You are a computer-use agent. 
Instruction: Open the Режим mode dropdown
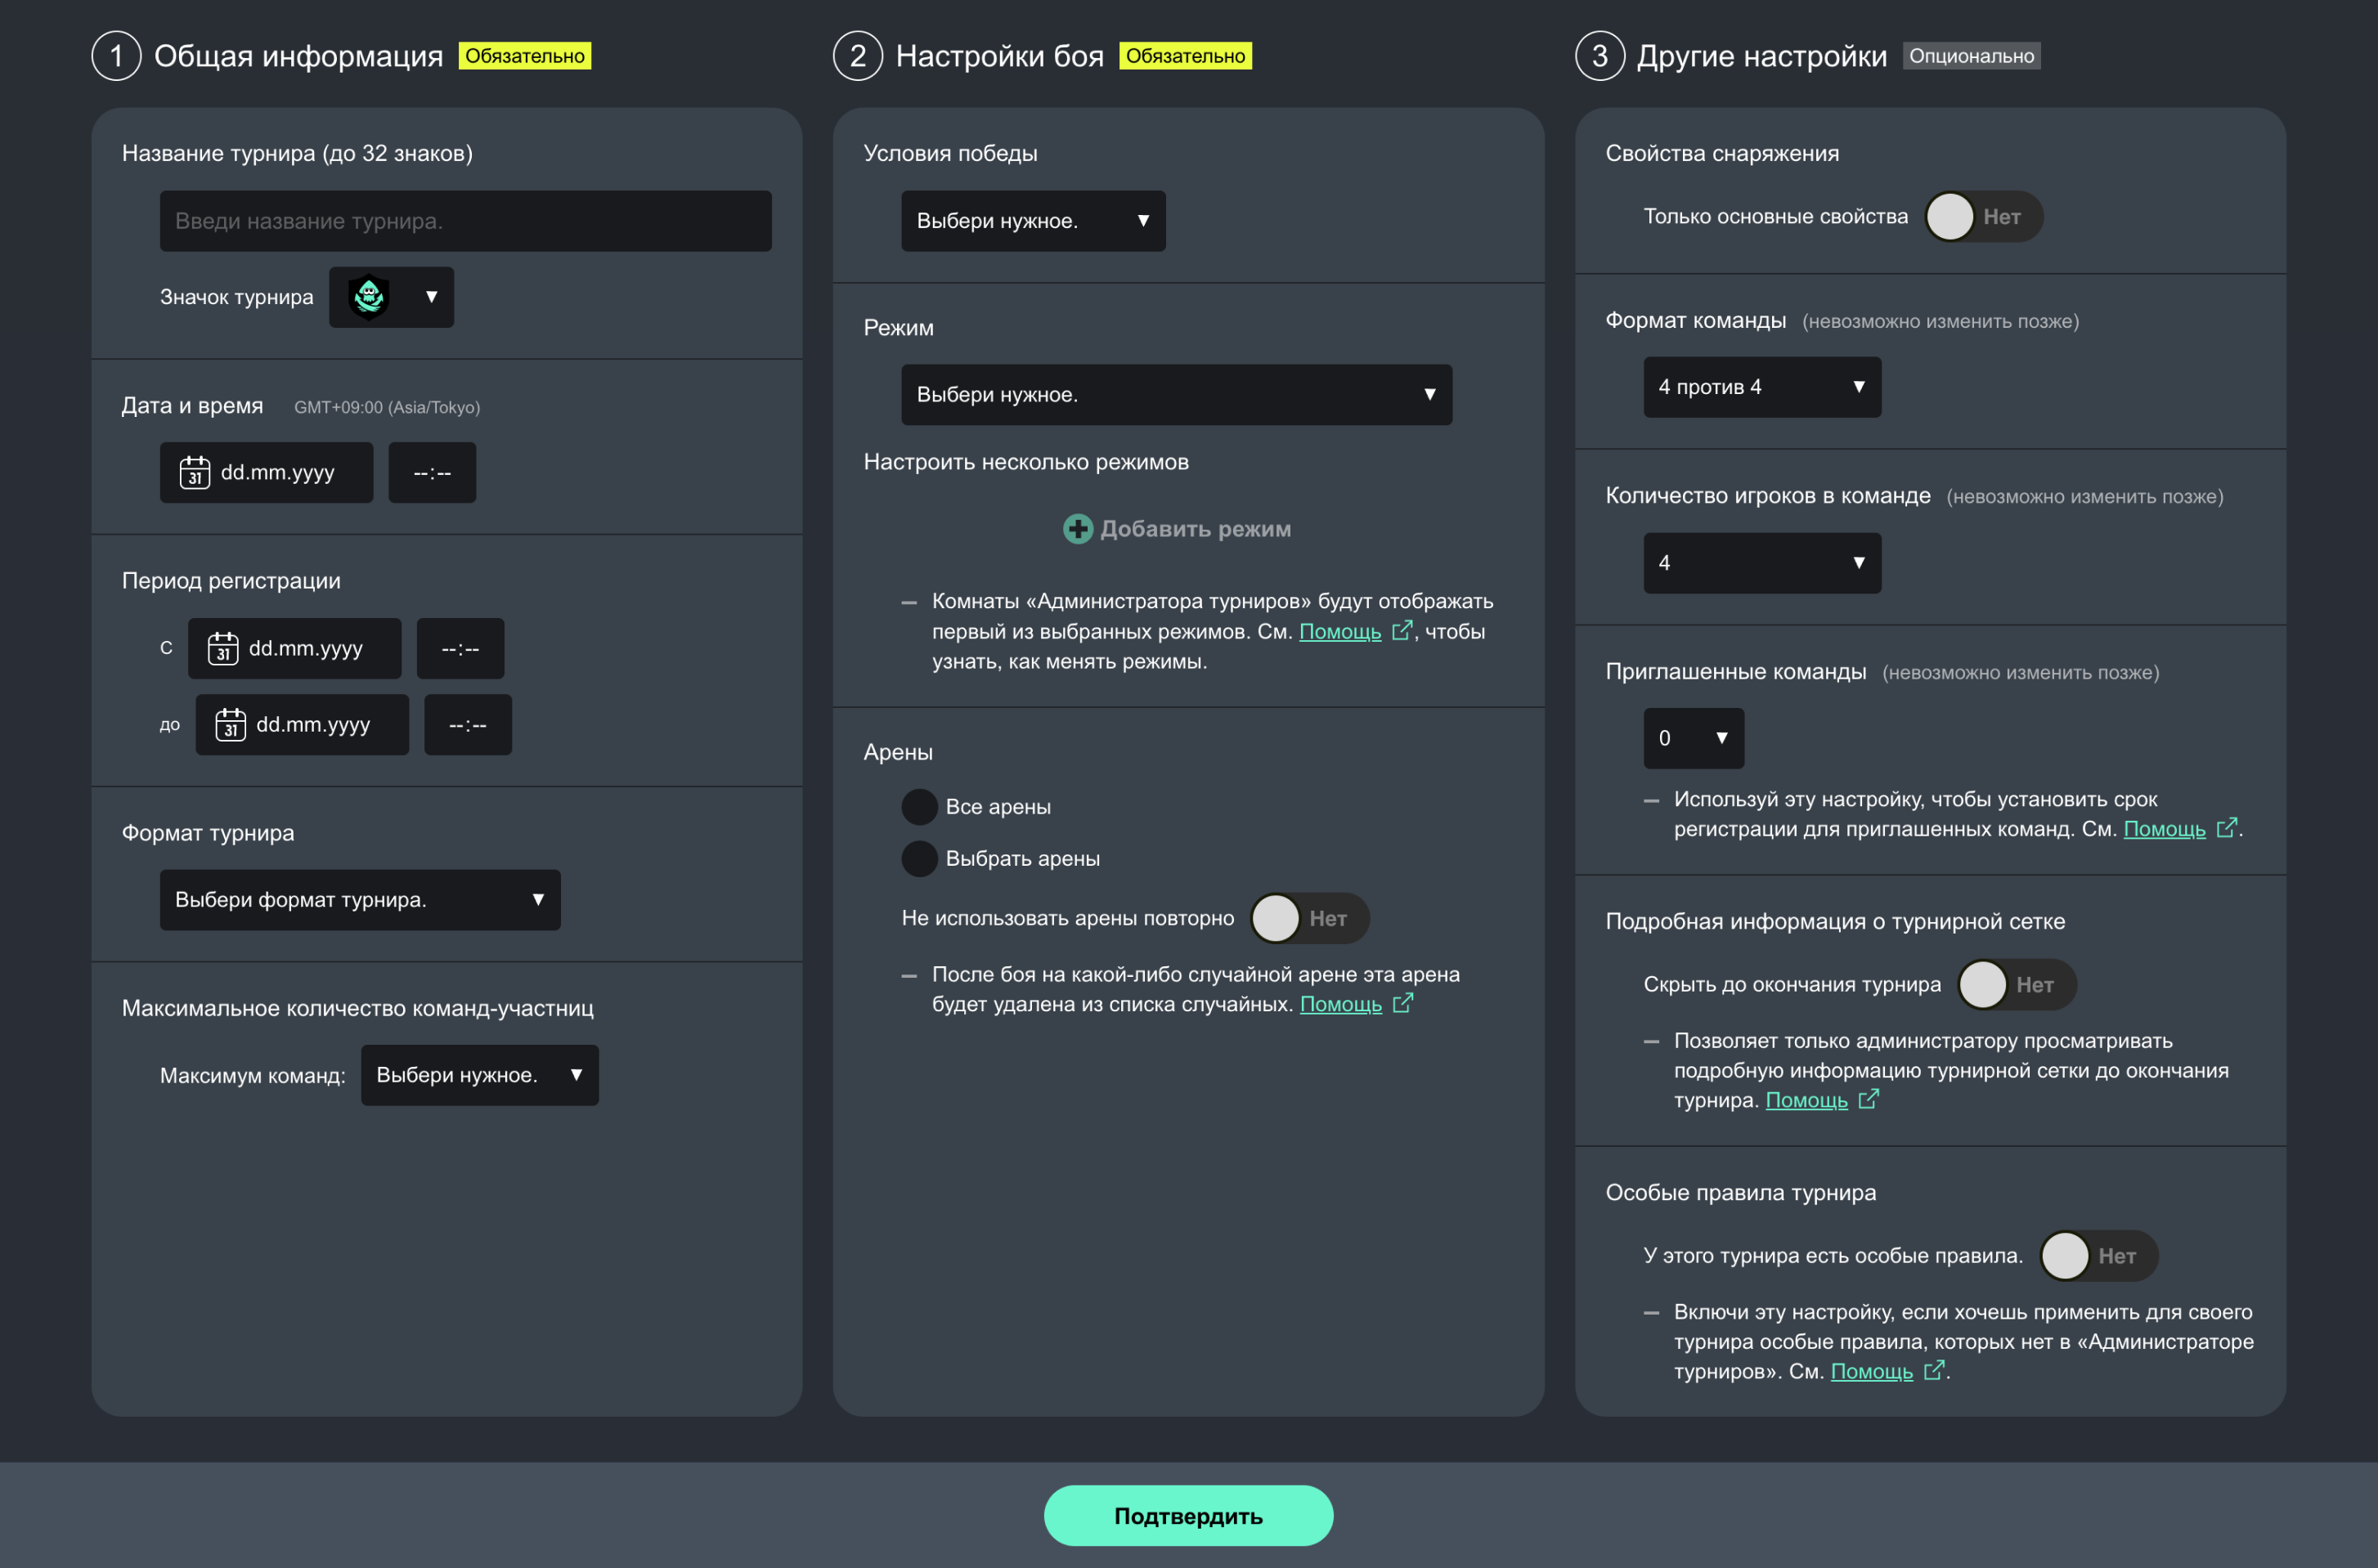pyautogui.click(x=1176, y=395)
